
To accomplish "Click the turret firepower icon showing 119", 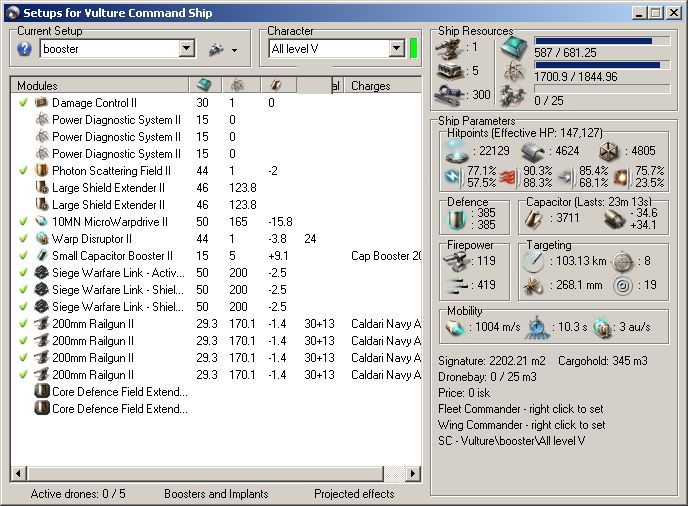I will (x=456, y=261).
